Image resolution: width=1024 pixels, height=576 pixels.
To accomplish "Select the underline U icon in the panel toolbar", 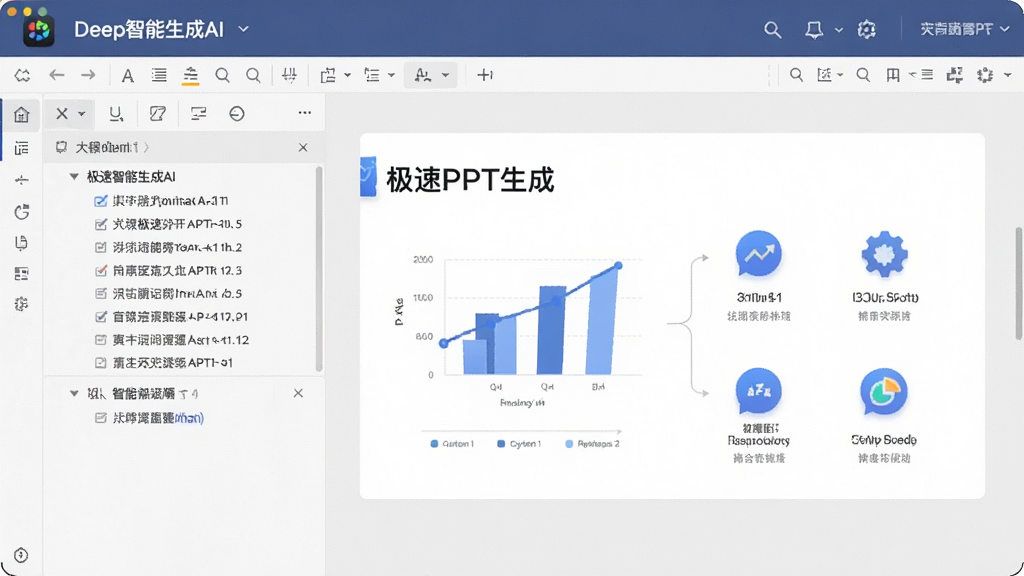I will 116,114.
